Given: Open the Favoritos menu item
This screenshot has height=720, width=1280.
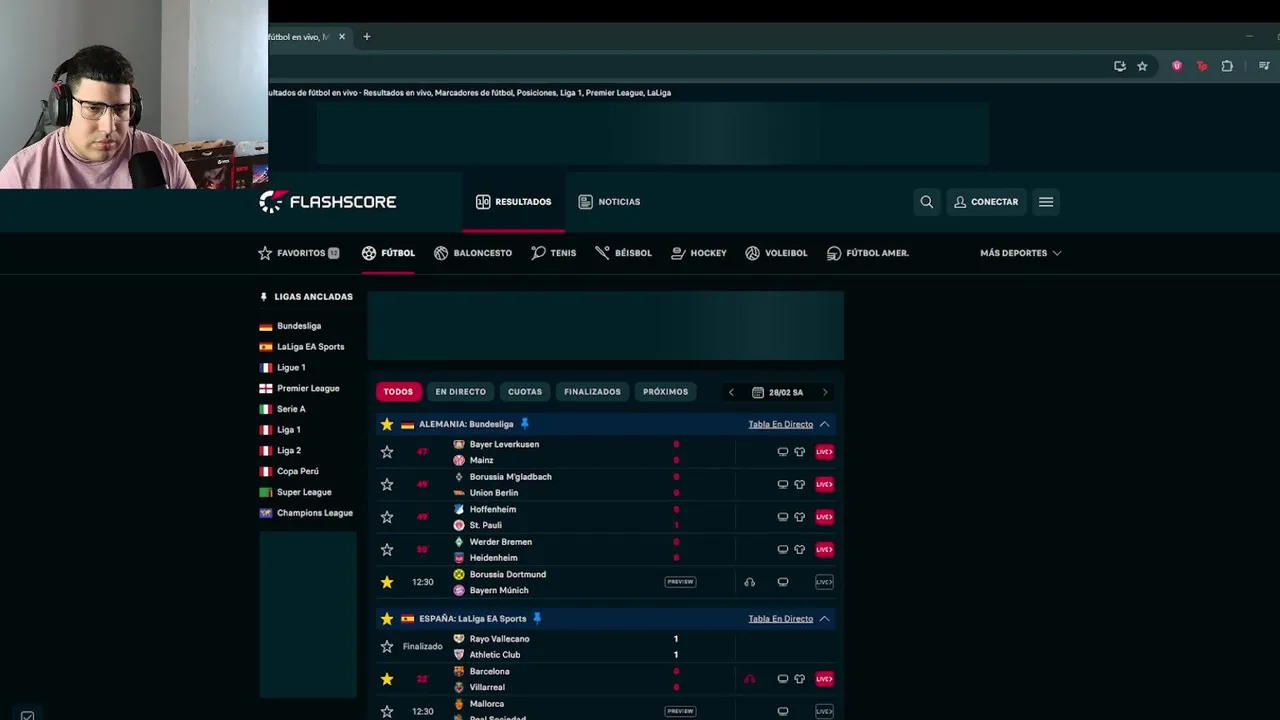Looking at the screenshot, I should click(x=298, y=253).
